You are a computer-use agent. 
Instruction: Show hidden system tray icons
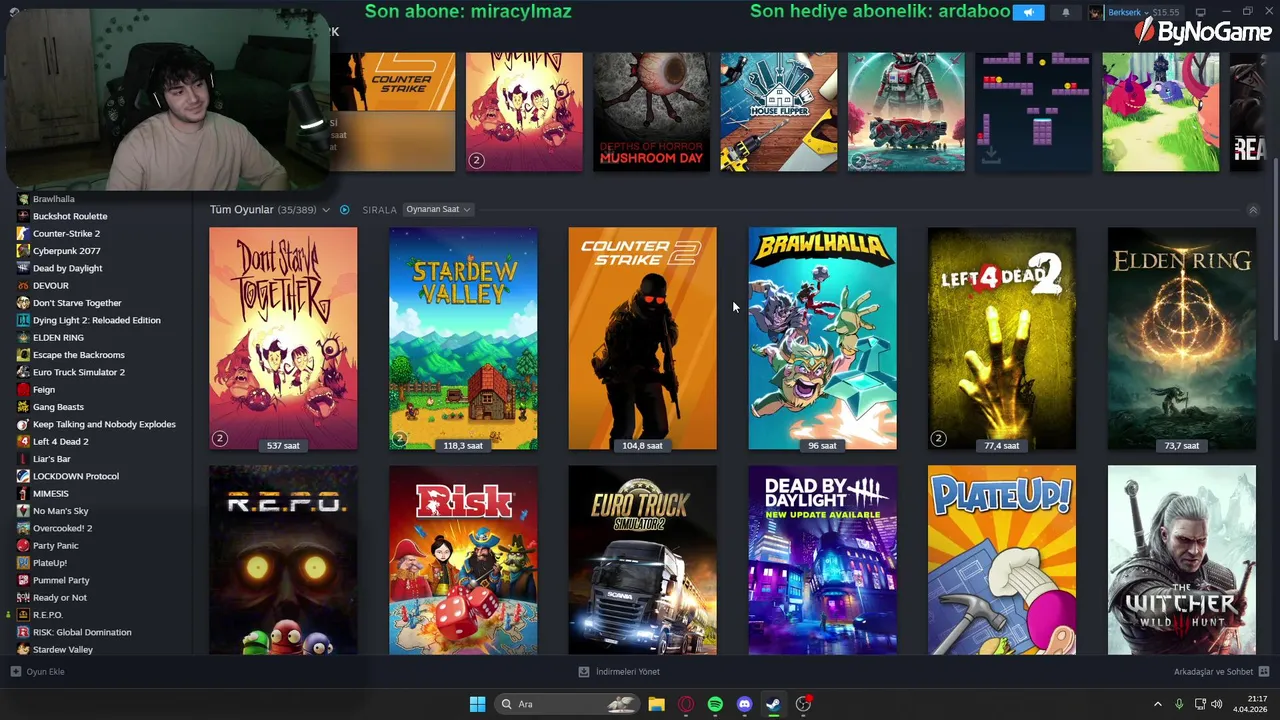tap(1158, 704)
